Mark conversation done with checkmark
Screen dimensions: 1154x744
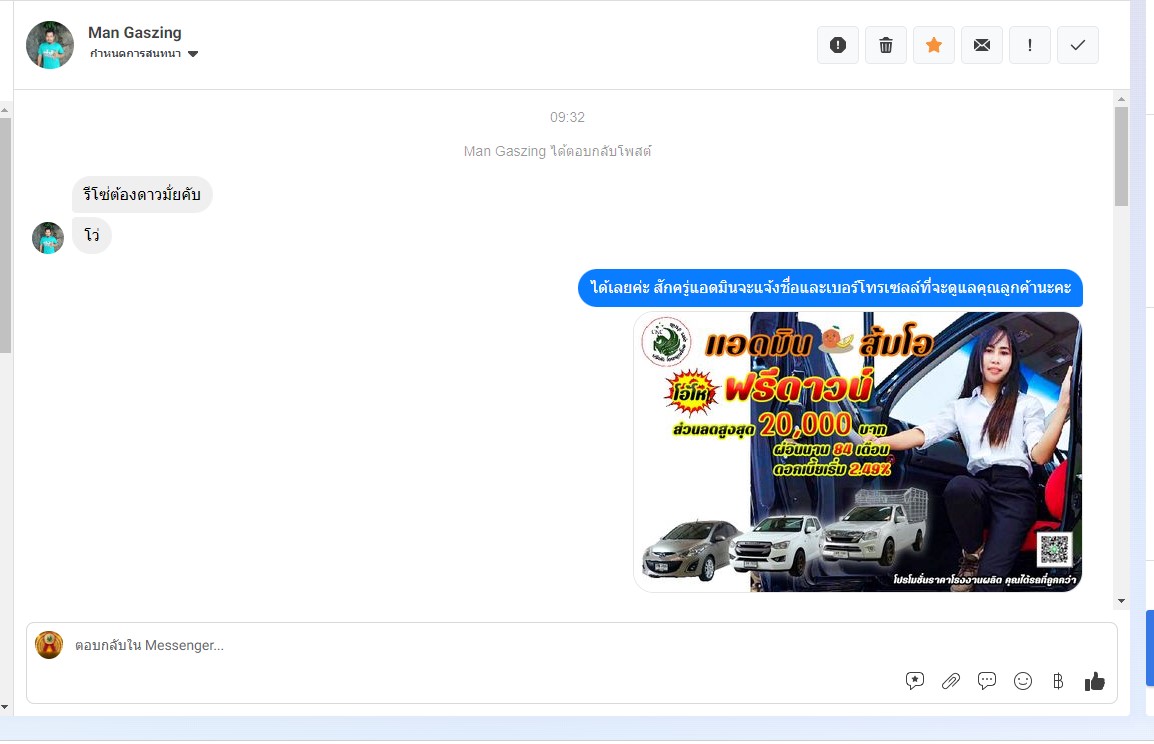coord(1077,45)
